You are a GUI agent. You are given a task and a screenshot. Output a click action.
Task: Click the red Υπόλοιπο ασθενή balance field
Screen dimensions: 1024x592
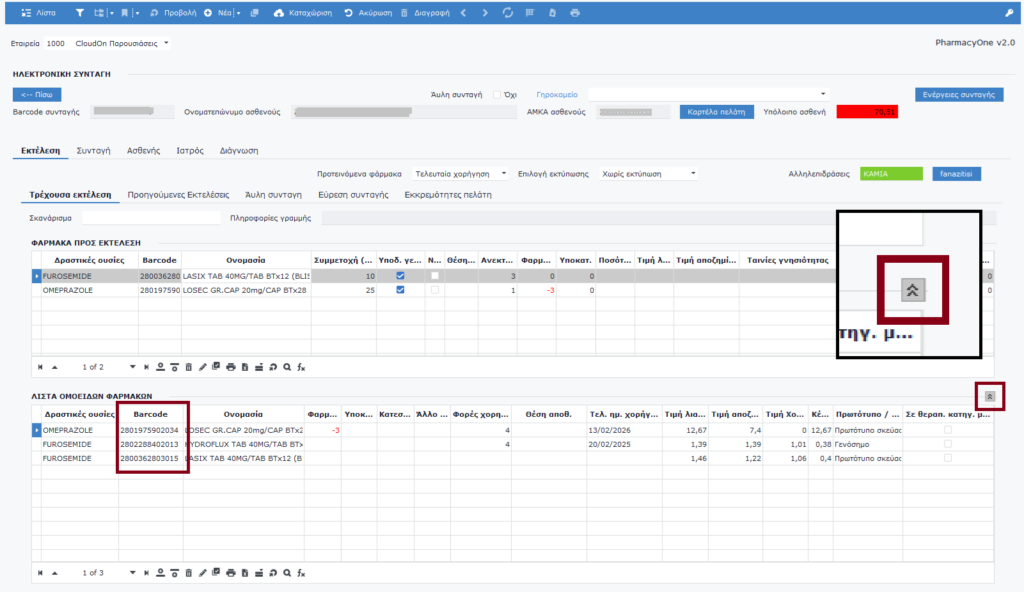point(867,112)
